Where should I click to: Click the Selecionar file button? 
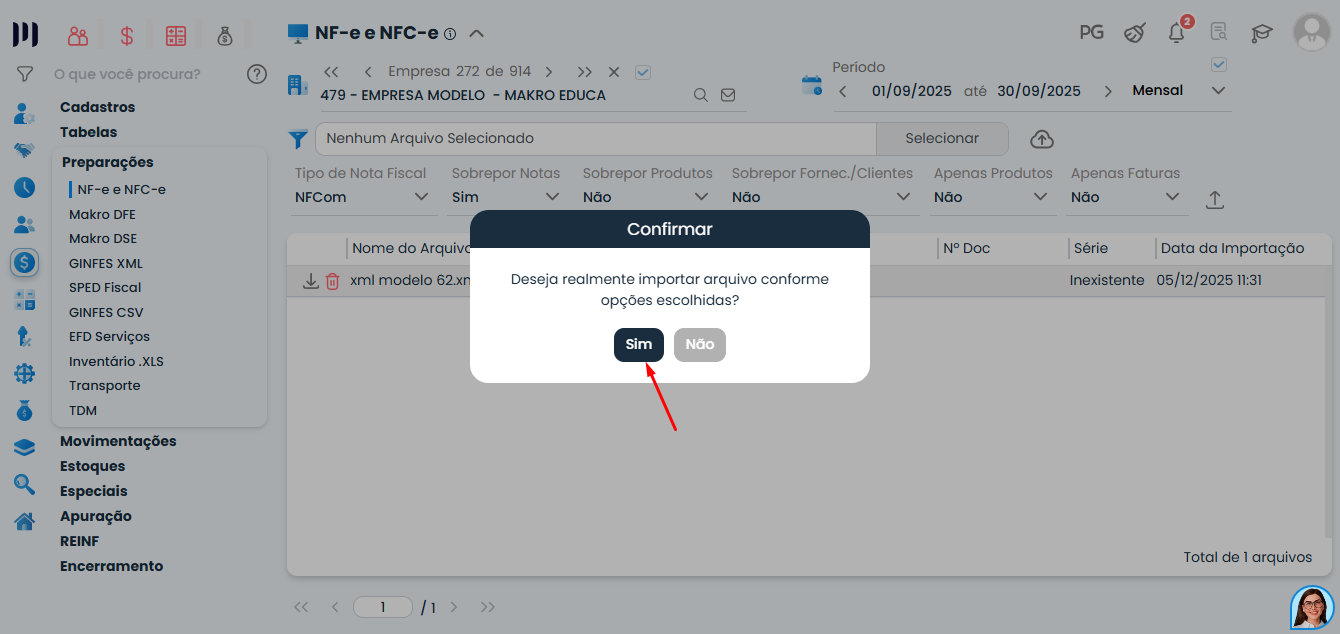click(x=942, y=138)
